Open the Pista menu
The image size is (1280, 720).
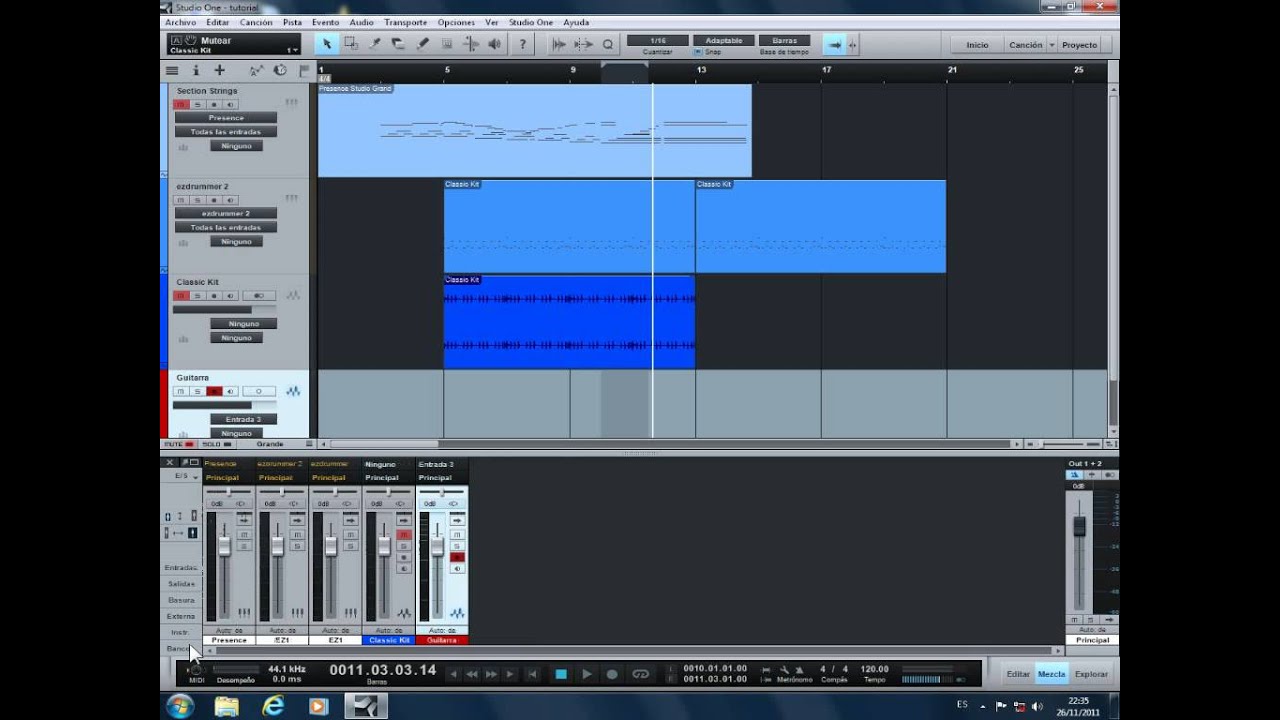coord(292,22)
